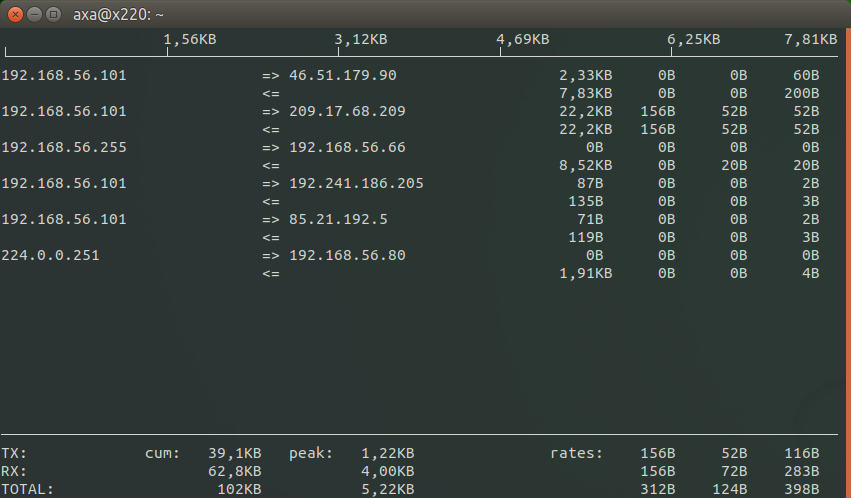This screenshot has height=498, width=851.
Task: Click source 192.168.56.101 in 209.17.68.209 row
Action: click(64, 111)
